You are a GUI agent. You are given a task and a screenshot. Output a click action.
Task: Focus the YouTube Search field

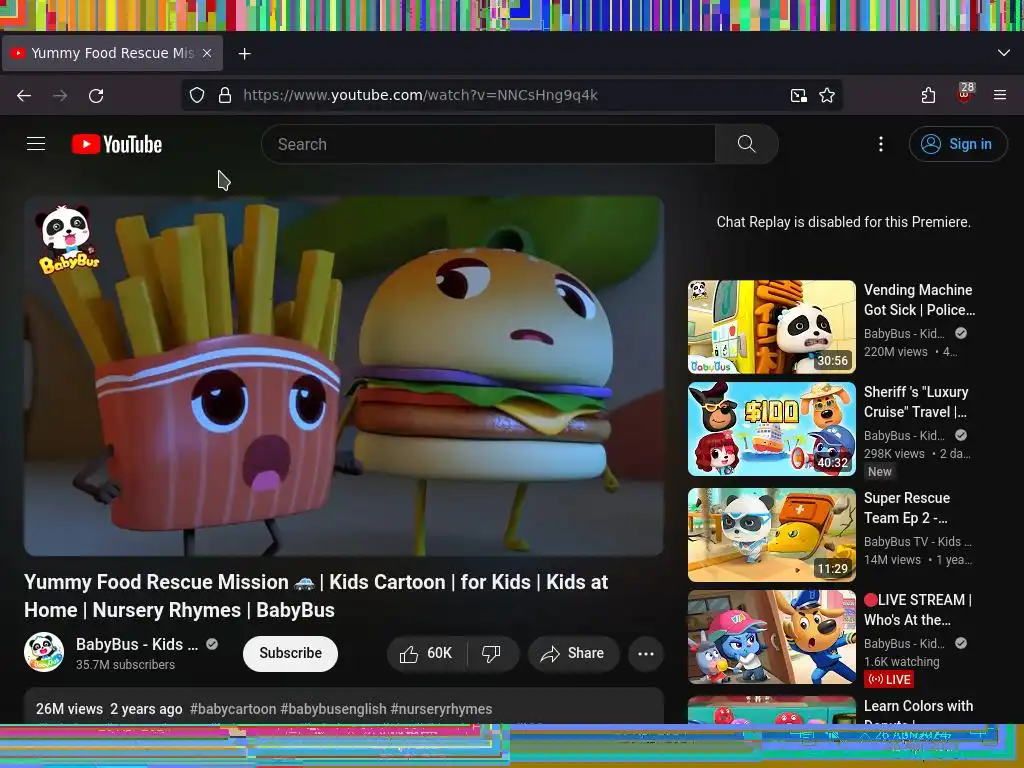point(488,144)
